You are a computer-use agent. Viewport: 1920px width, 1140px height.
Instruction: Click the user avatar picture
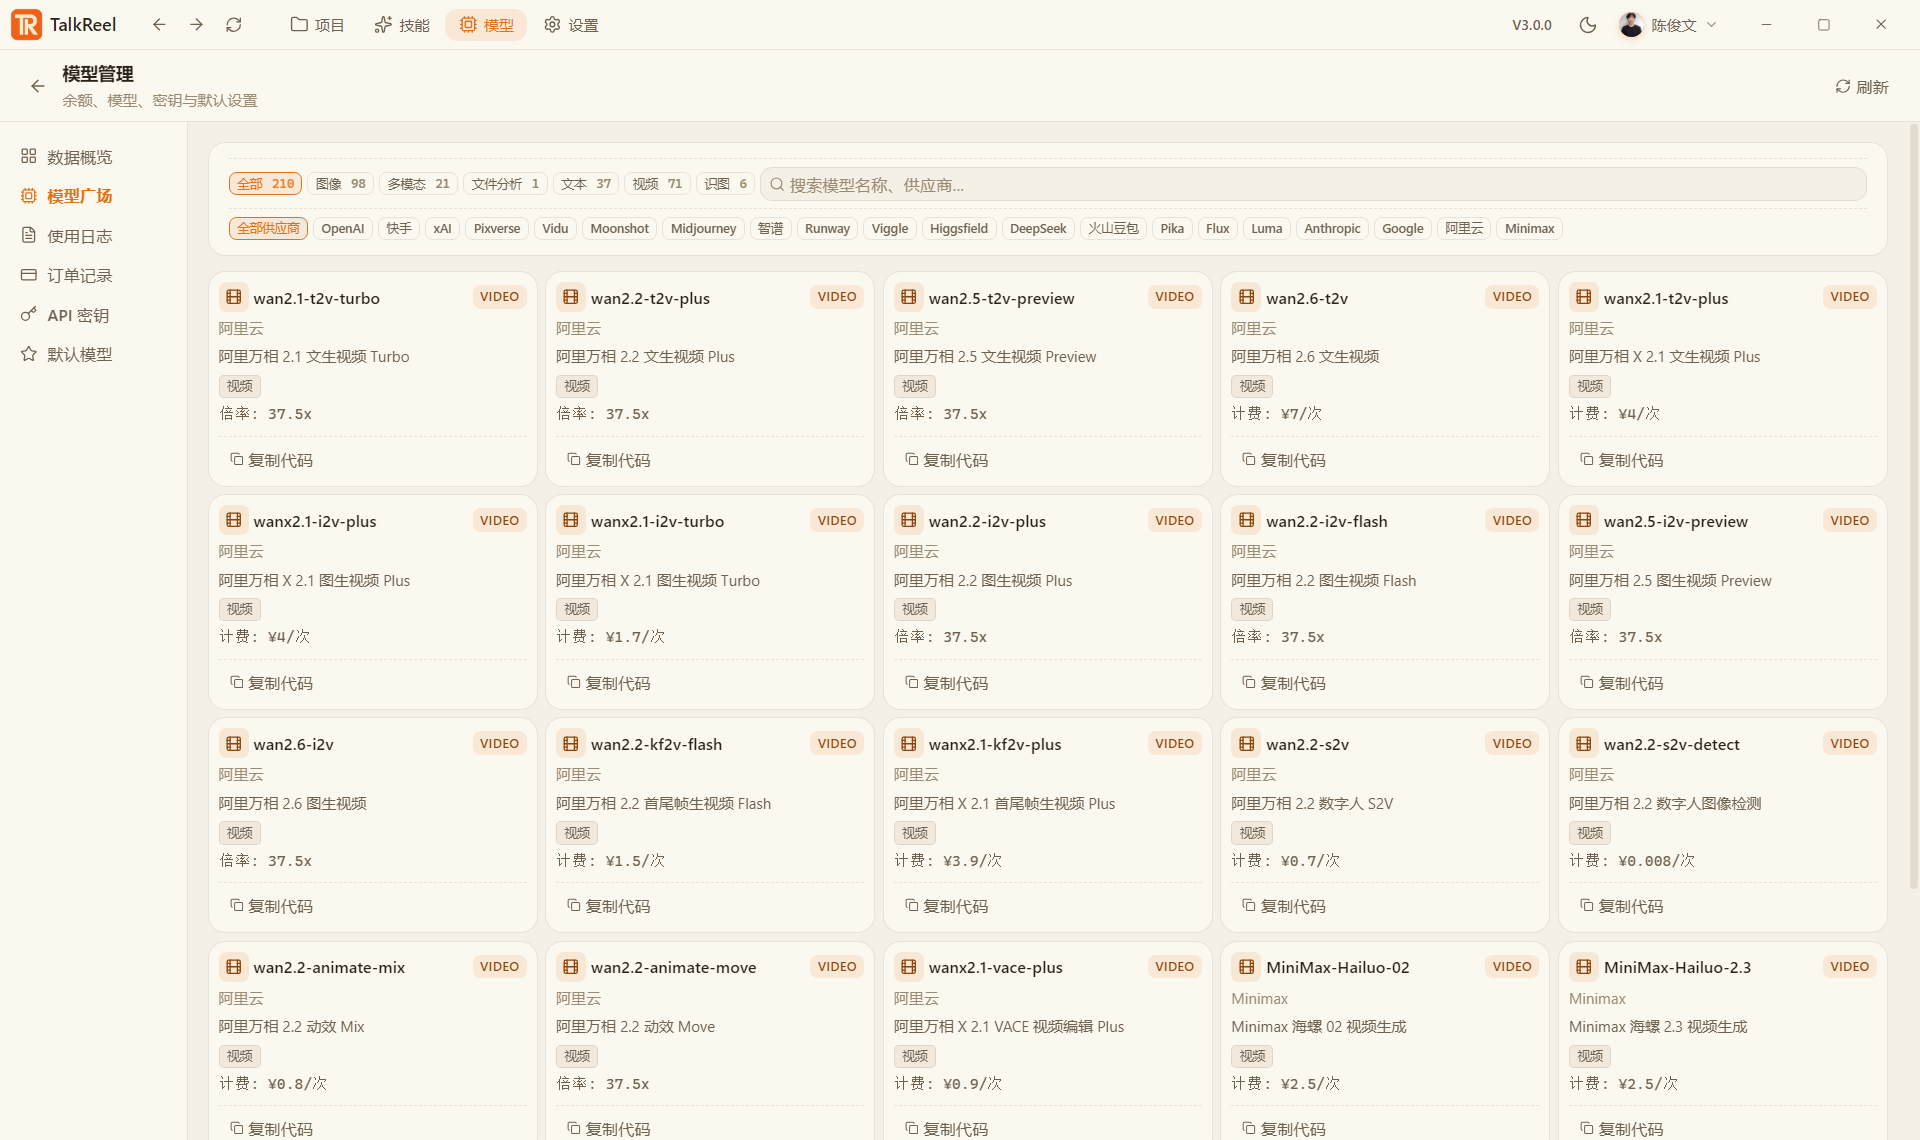click(1631, 25)
